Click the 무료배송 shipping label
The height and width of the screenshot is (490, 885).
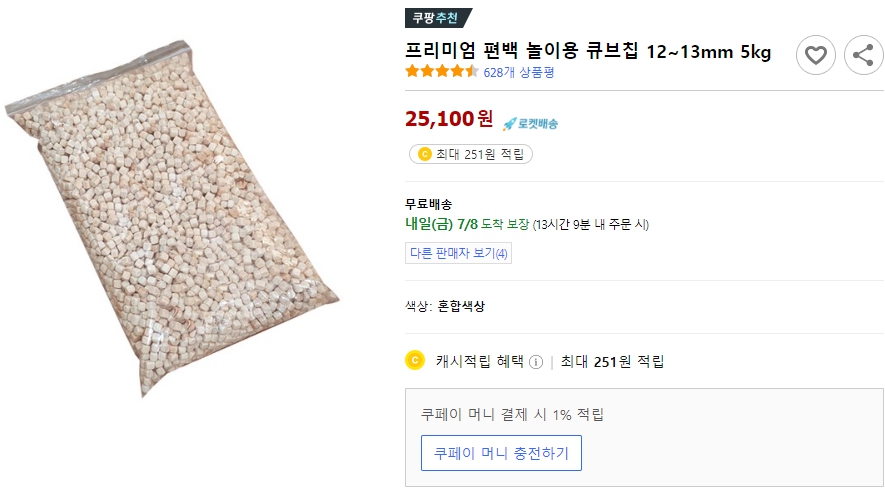coord(428,204)
